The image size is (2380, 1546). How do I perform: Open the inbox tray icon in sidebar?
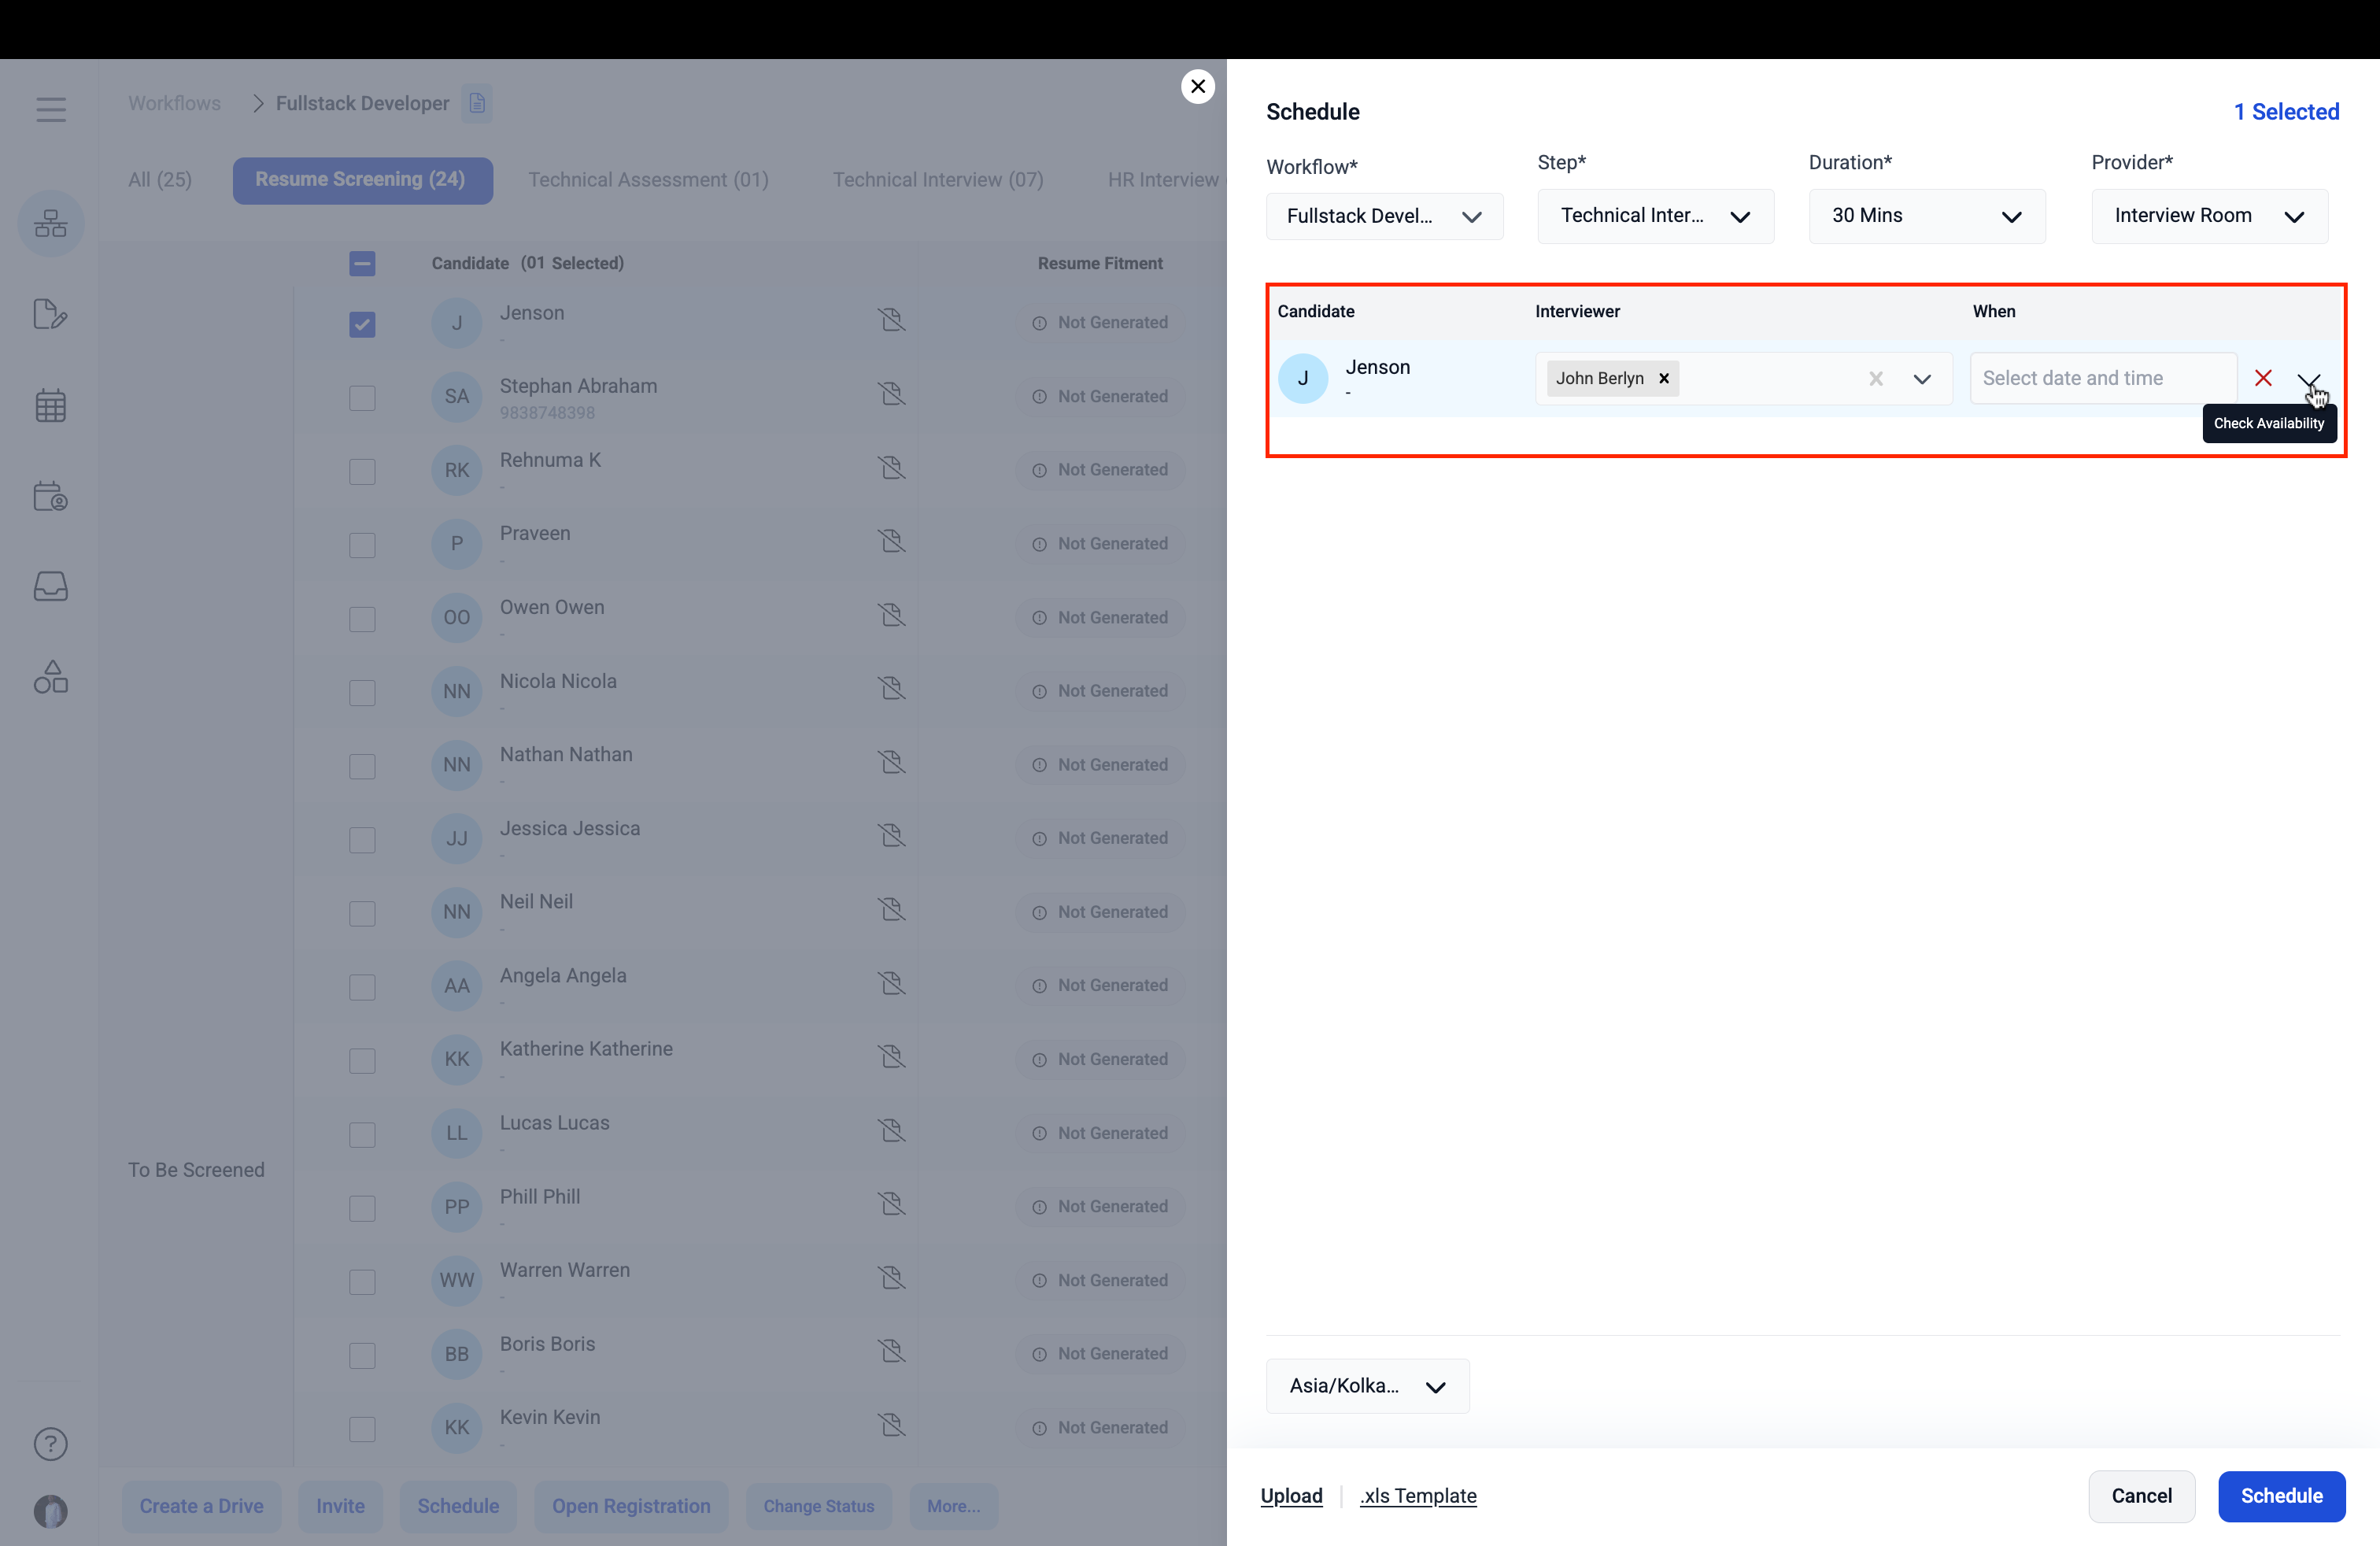point(51,586)
